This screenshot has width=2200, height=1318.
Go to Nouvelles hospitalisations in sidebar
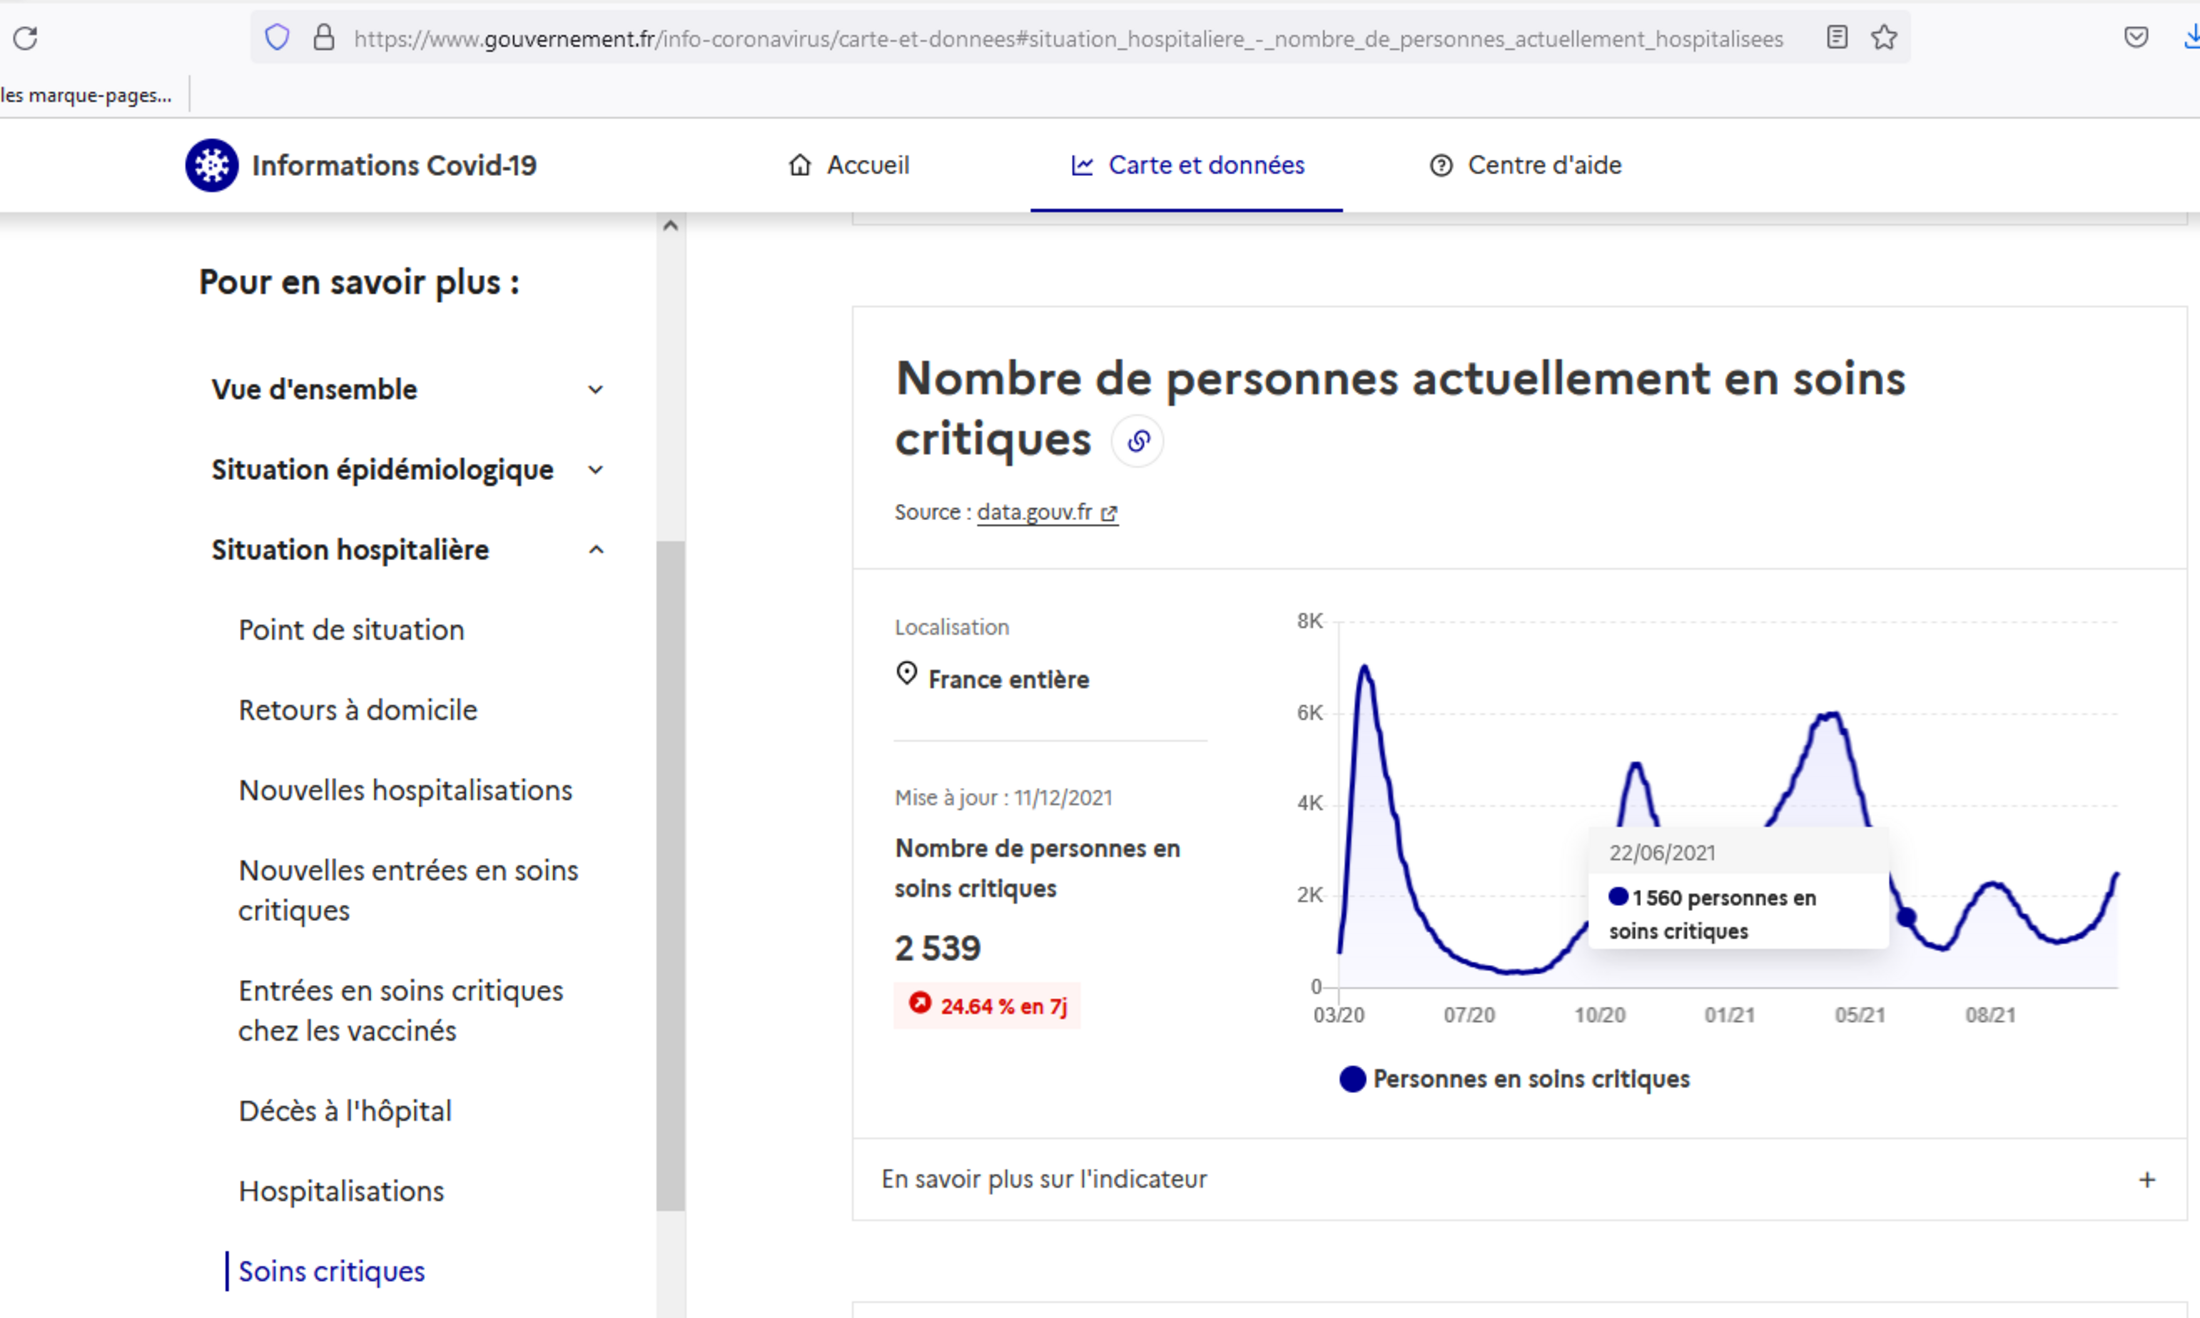(x=405, y=790)
